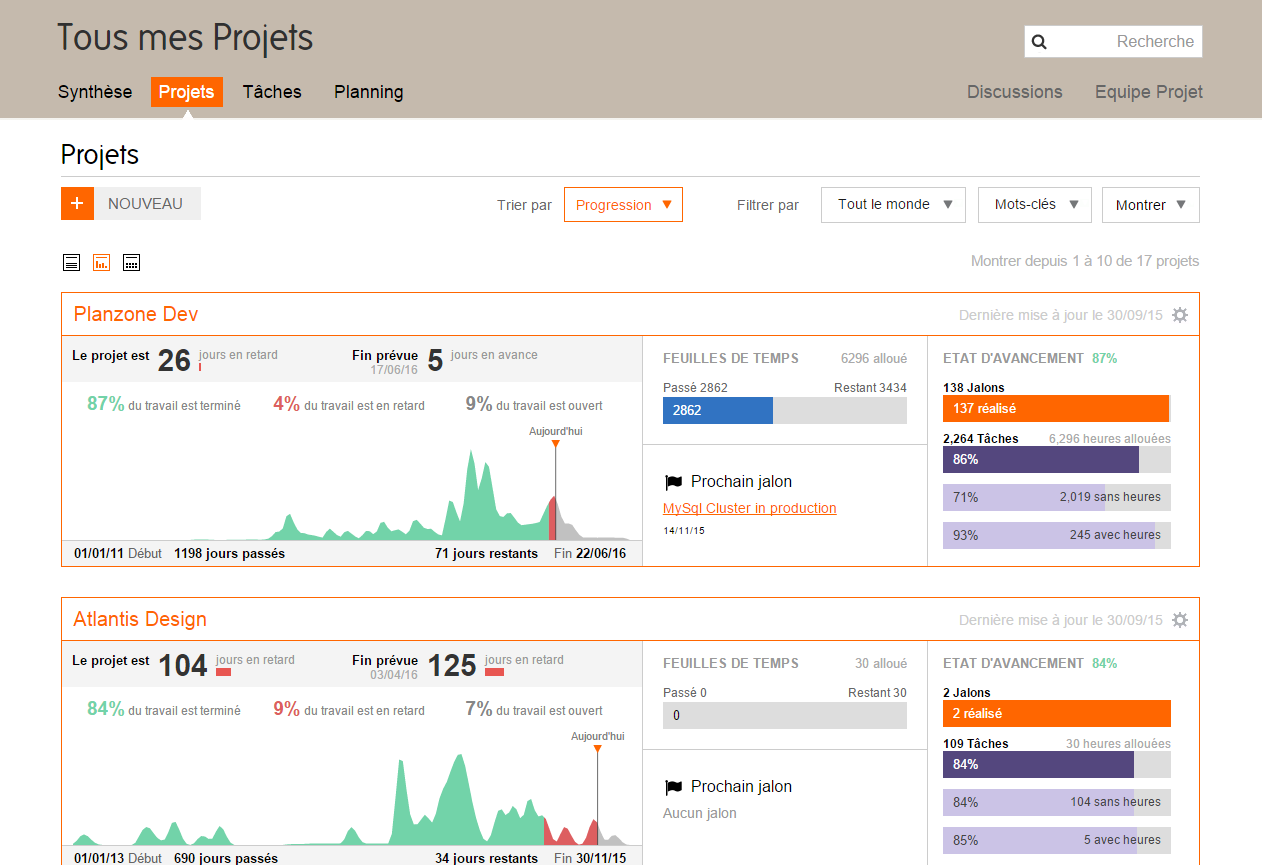
Task: Click the orange plus icon beside NOUVEAU
Action: pyautogui.click(x=77, y=203)
